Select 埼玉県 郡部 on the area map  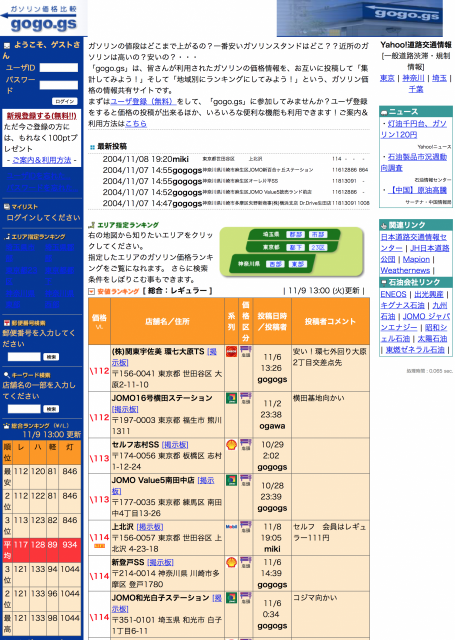pos(295,235)
